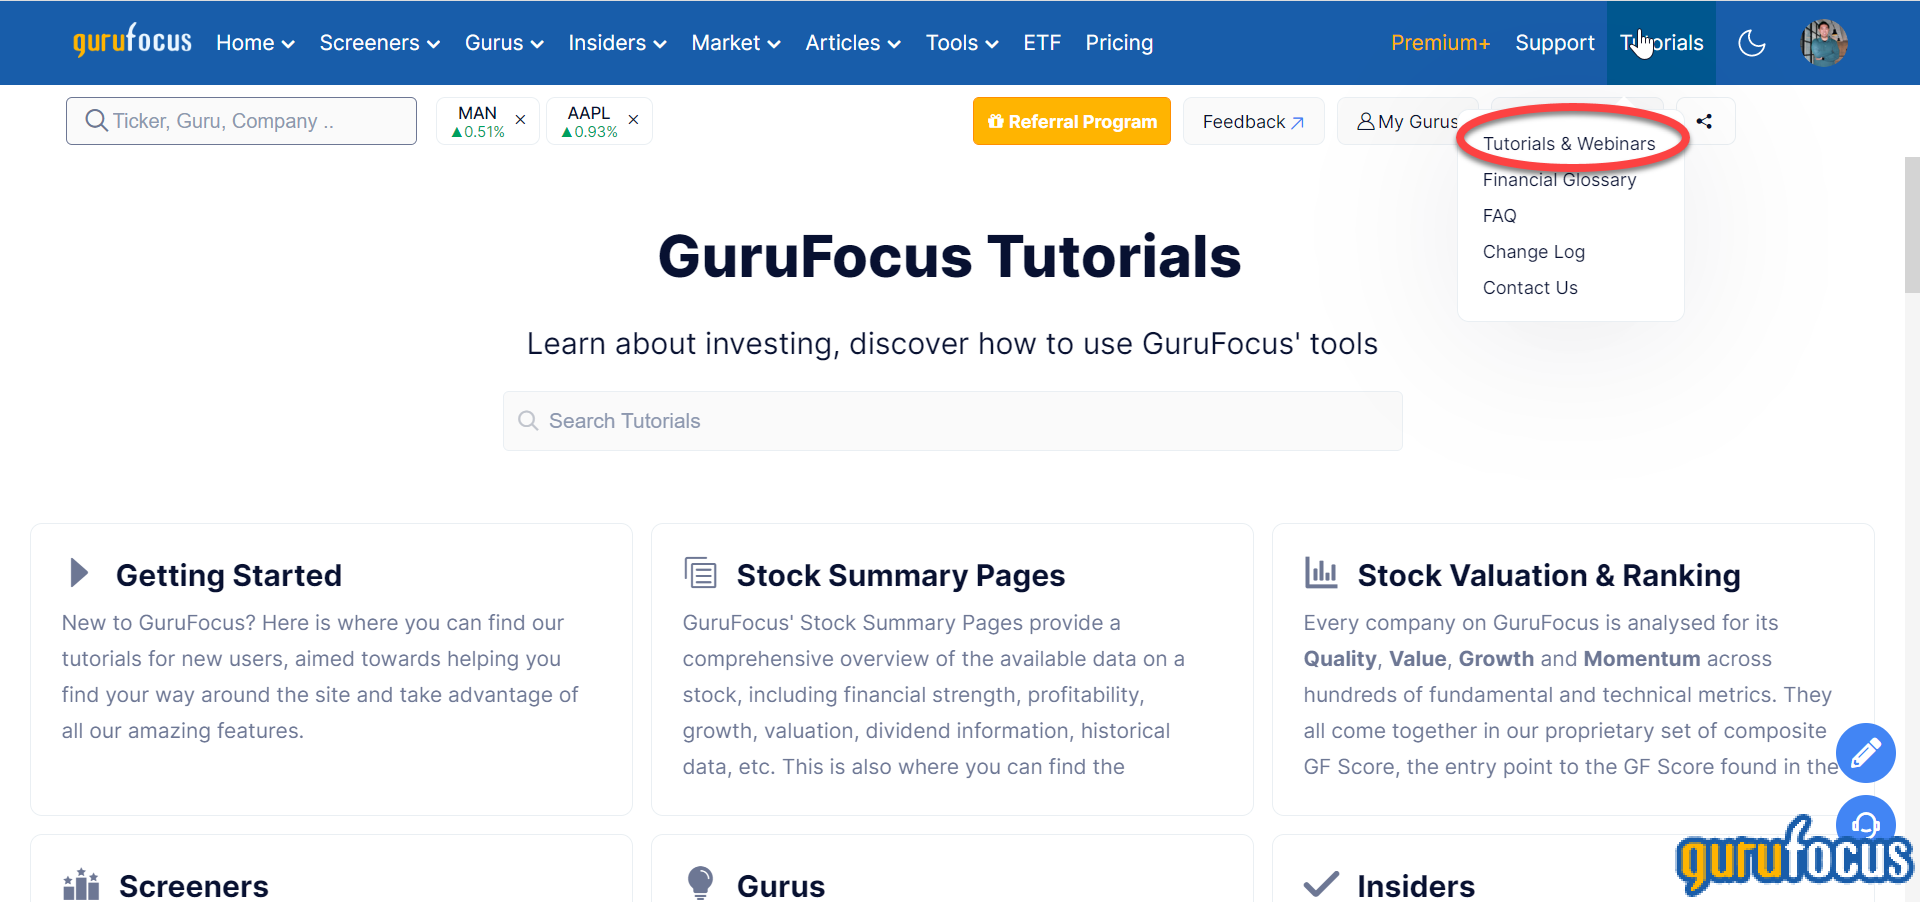This screenshot has height=902, width=1920.
Task: Select Change Log from the dropdown
Action: tap(1534, 252)
